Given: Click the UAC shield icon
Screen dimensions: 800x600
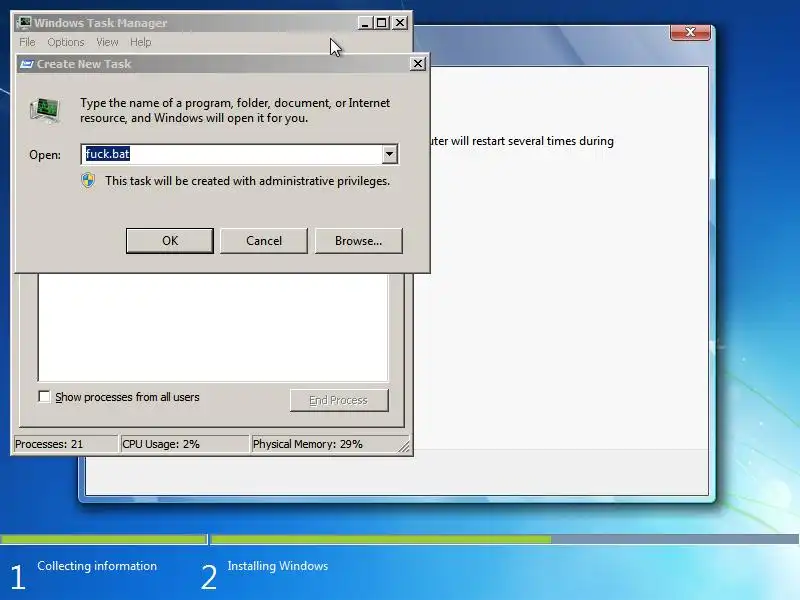Looking at the screenshot, I should [88, 181].
